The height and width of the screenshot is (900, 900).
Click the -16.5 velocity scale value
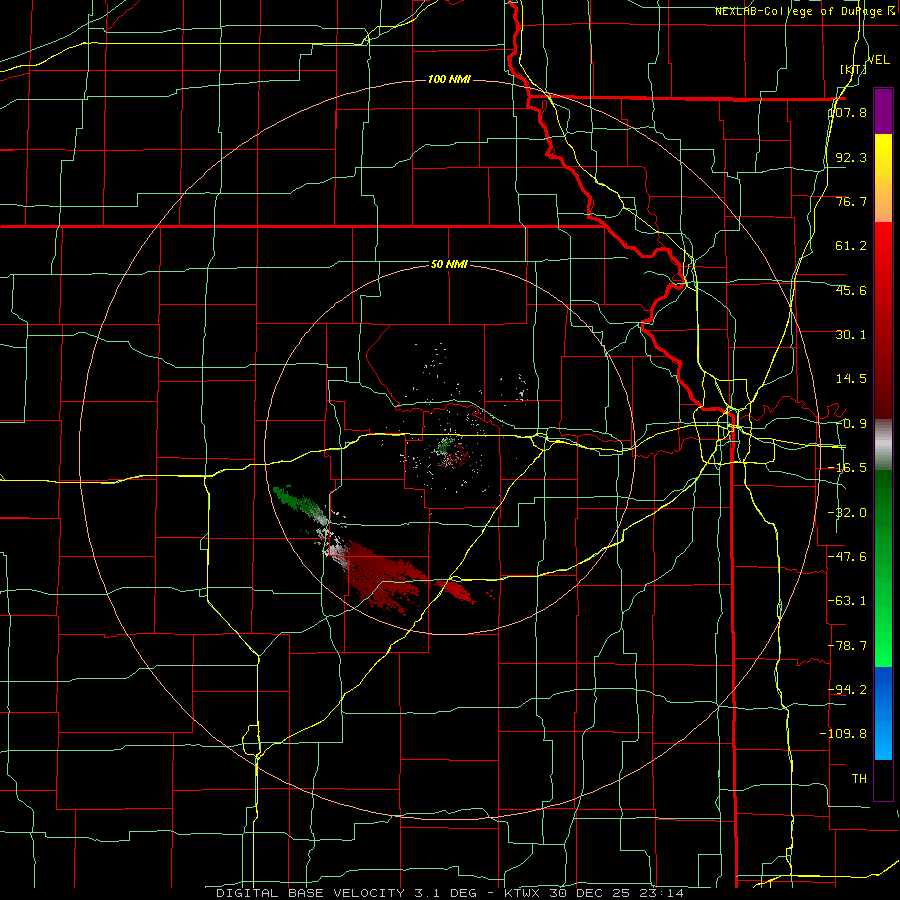pos(848,468)
